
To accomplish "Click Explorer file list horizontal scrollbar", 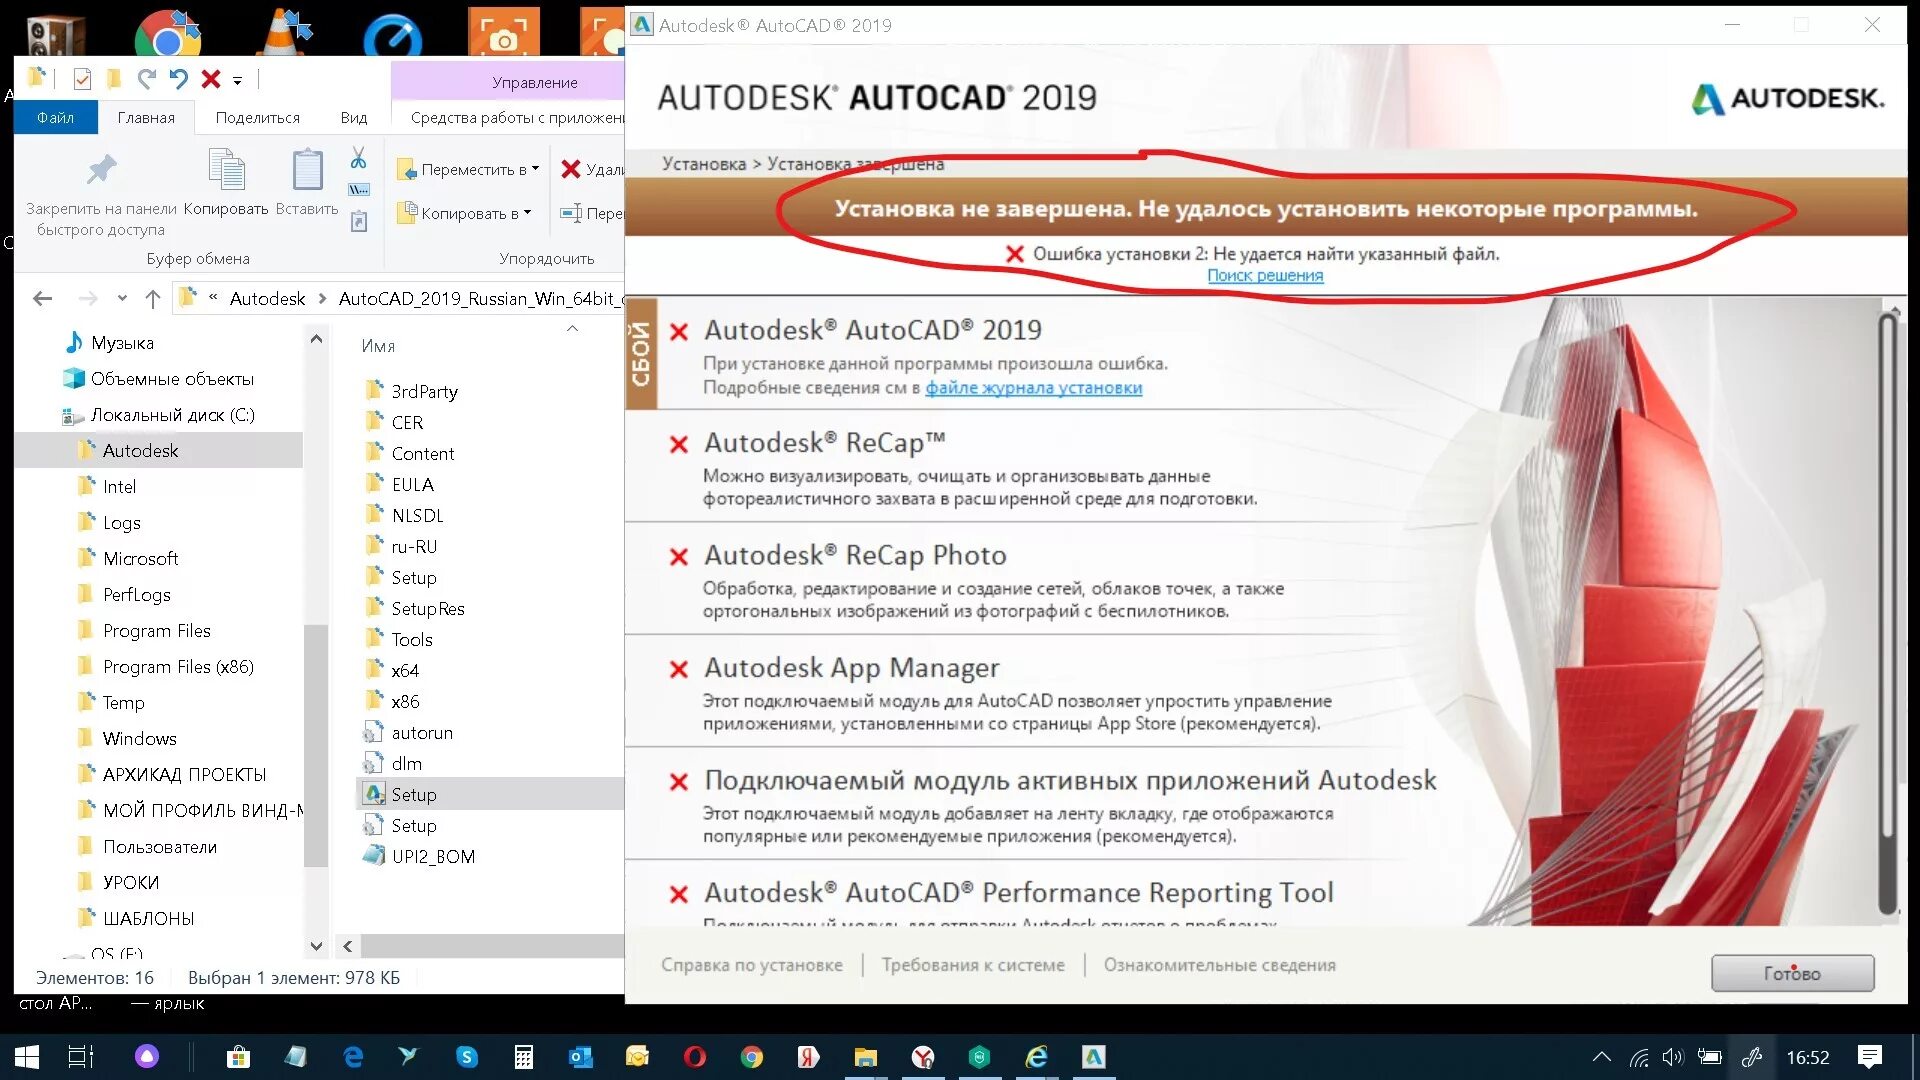I will (x=492, y=945).
